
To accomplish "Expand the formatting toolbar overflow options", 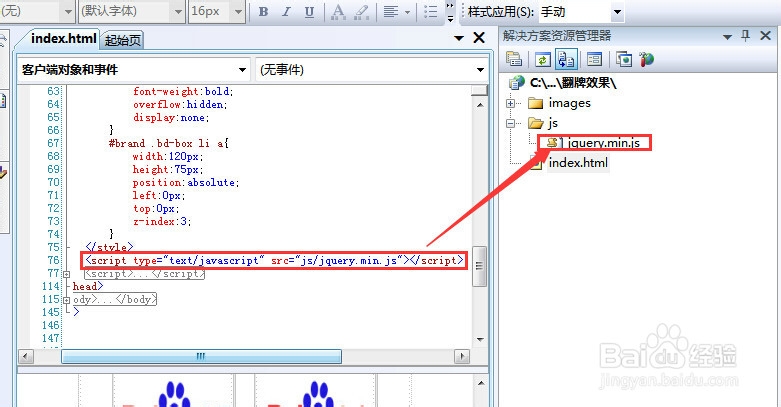I will tap(450, 12).
